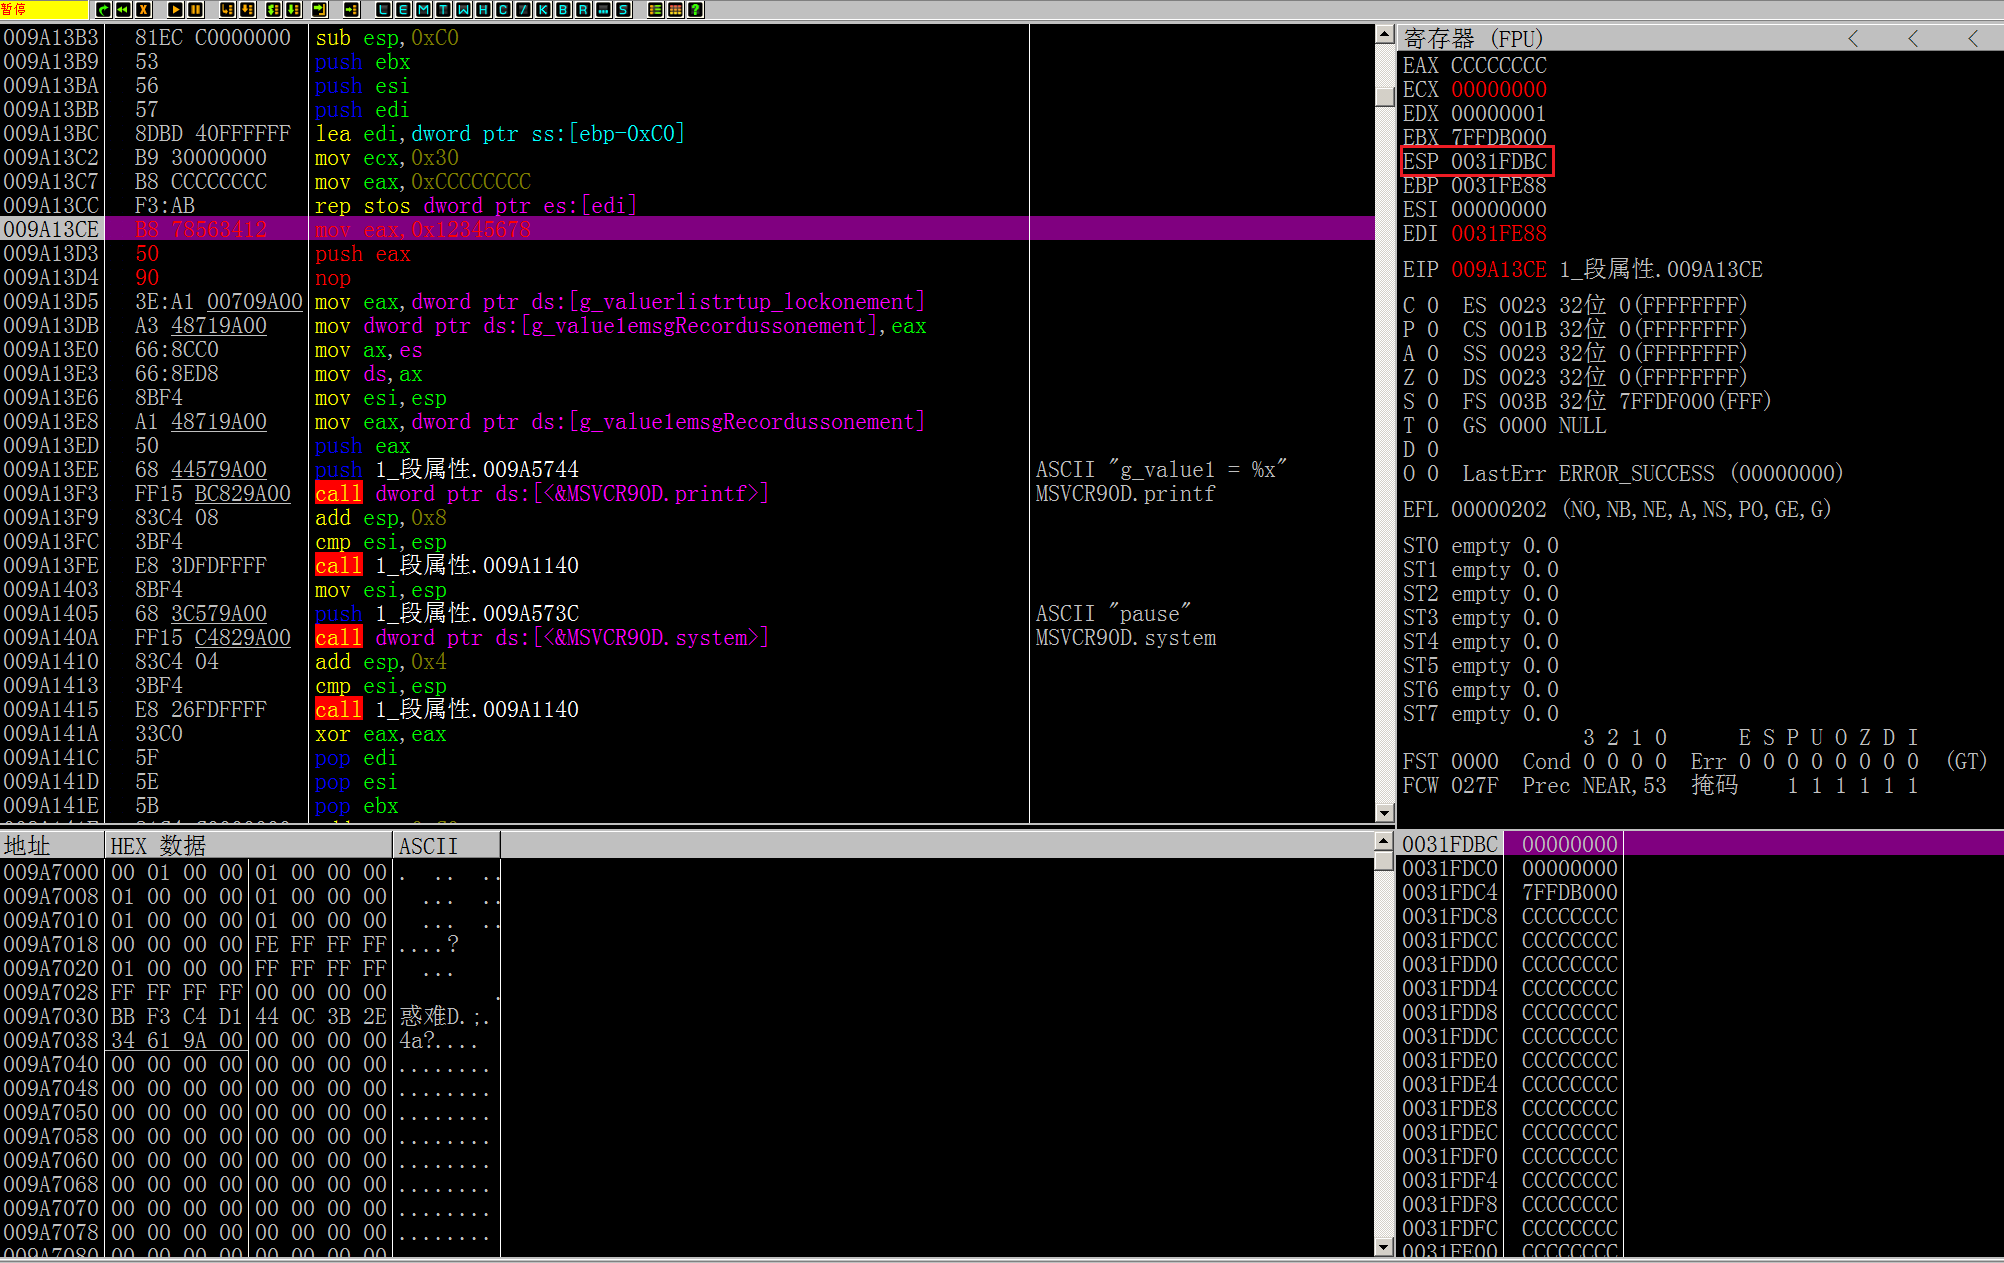
Task: Run the program with the play icon
Action: click(176, 10)
